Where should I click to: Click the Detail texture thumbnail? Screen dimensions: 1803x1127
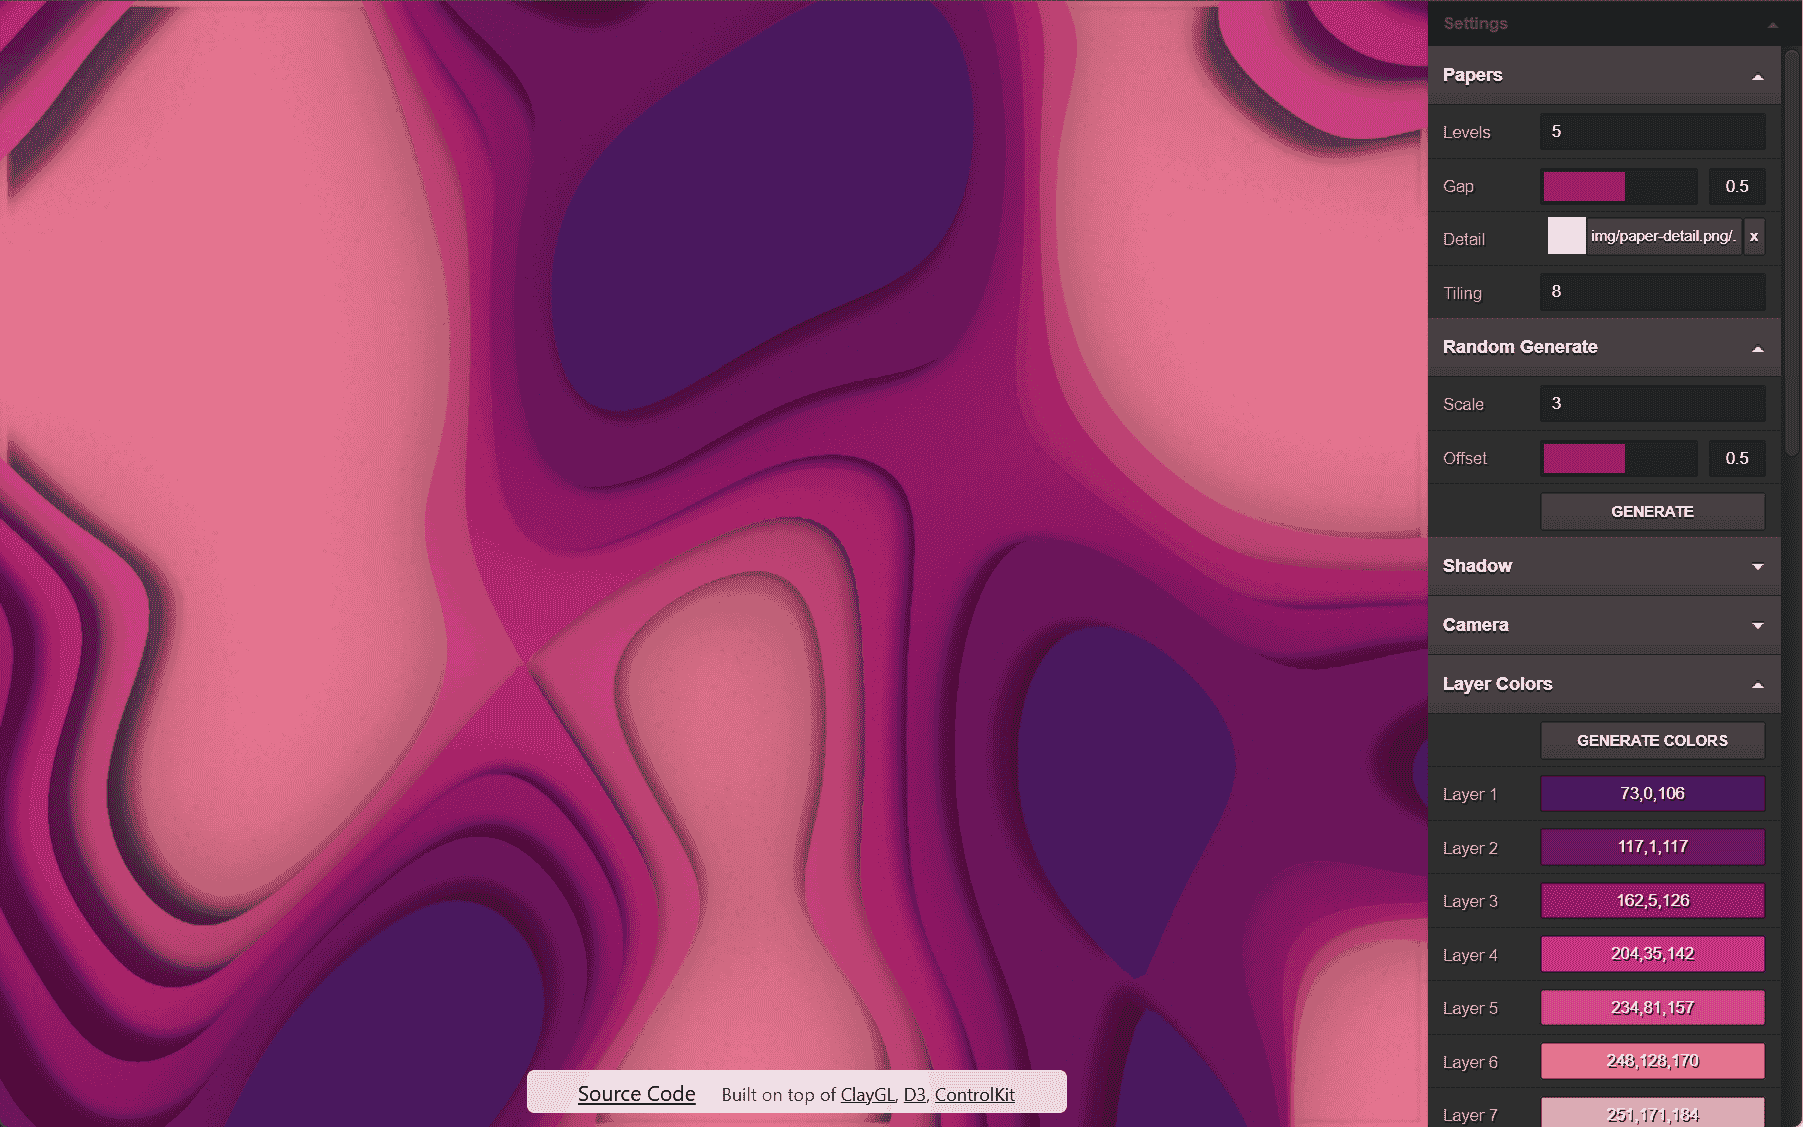[x=1566, y=237]
